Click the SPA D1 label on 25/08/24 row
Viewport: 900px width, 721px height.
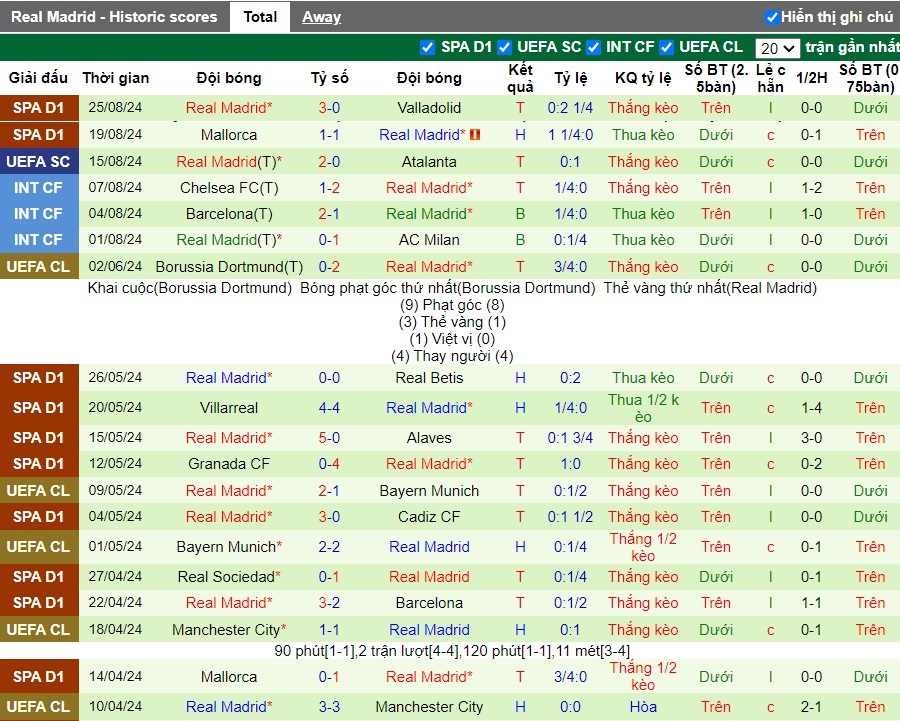pos(38,108)
